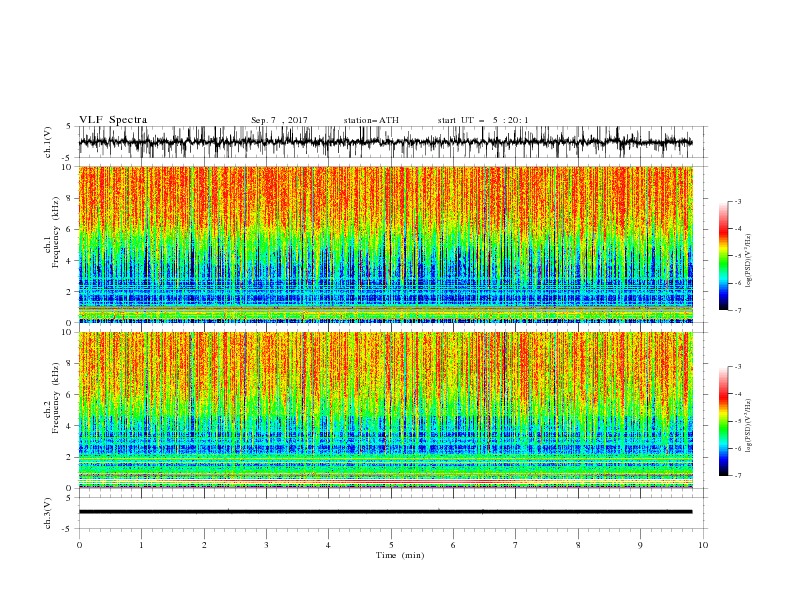792x612 pixels.
Task: Click time axis tick label "0"
Action: pyautogui.click(x=79, y=545)
